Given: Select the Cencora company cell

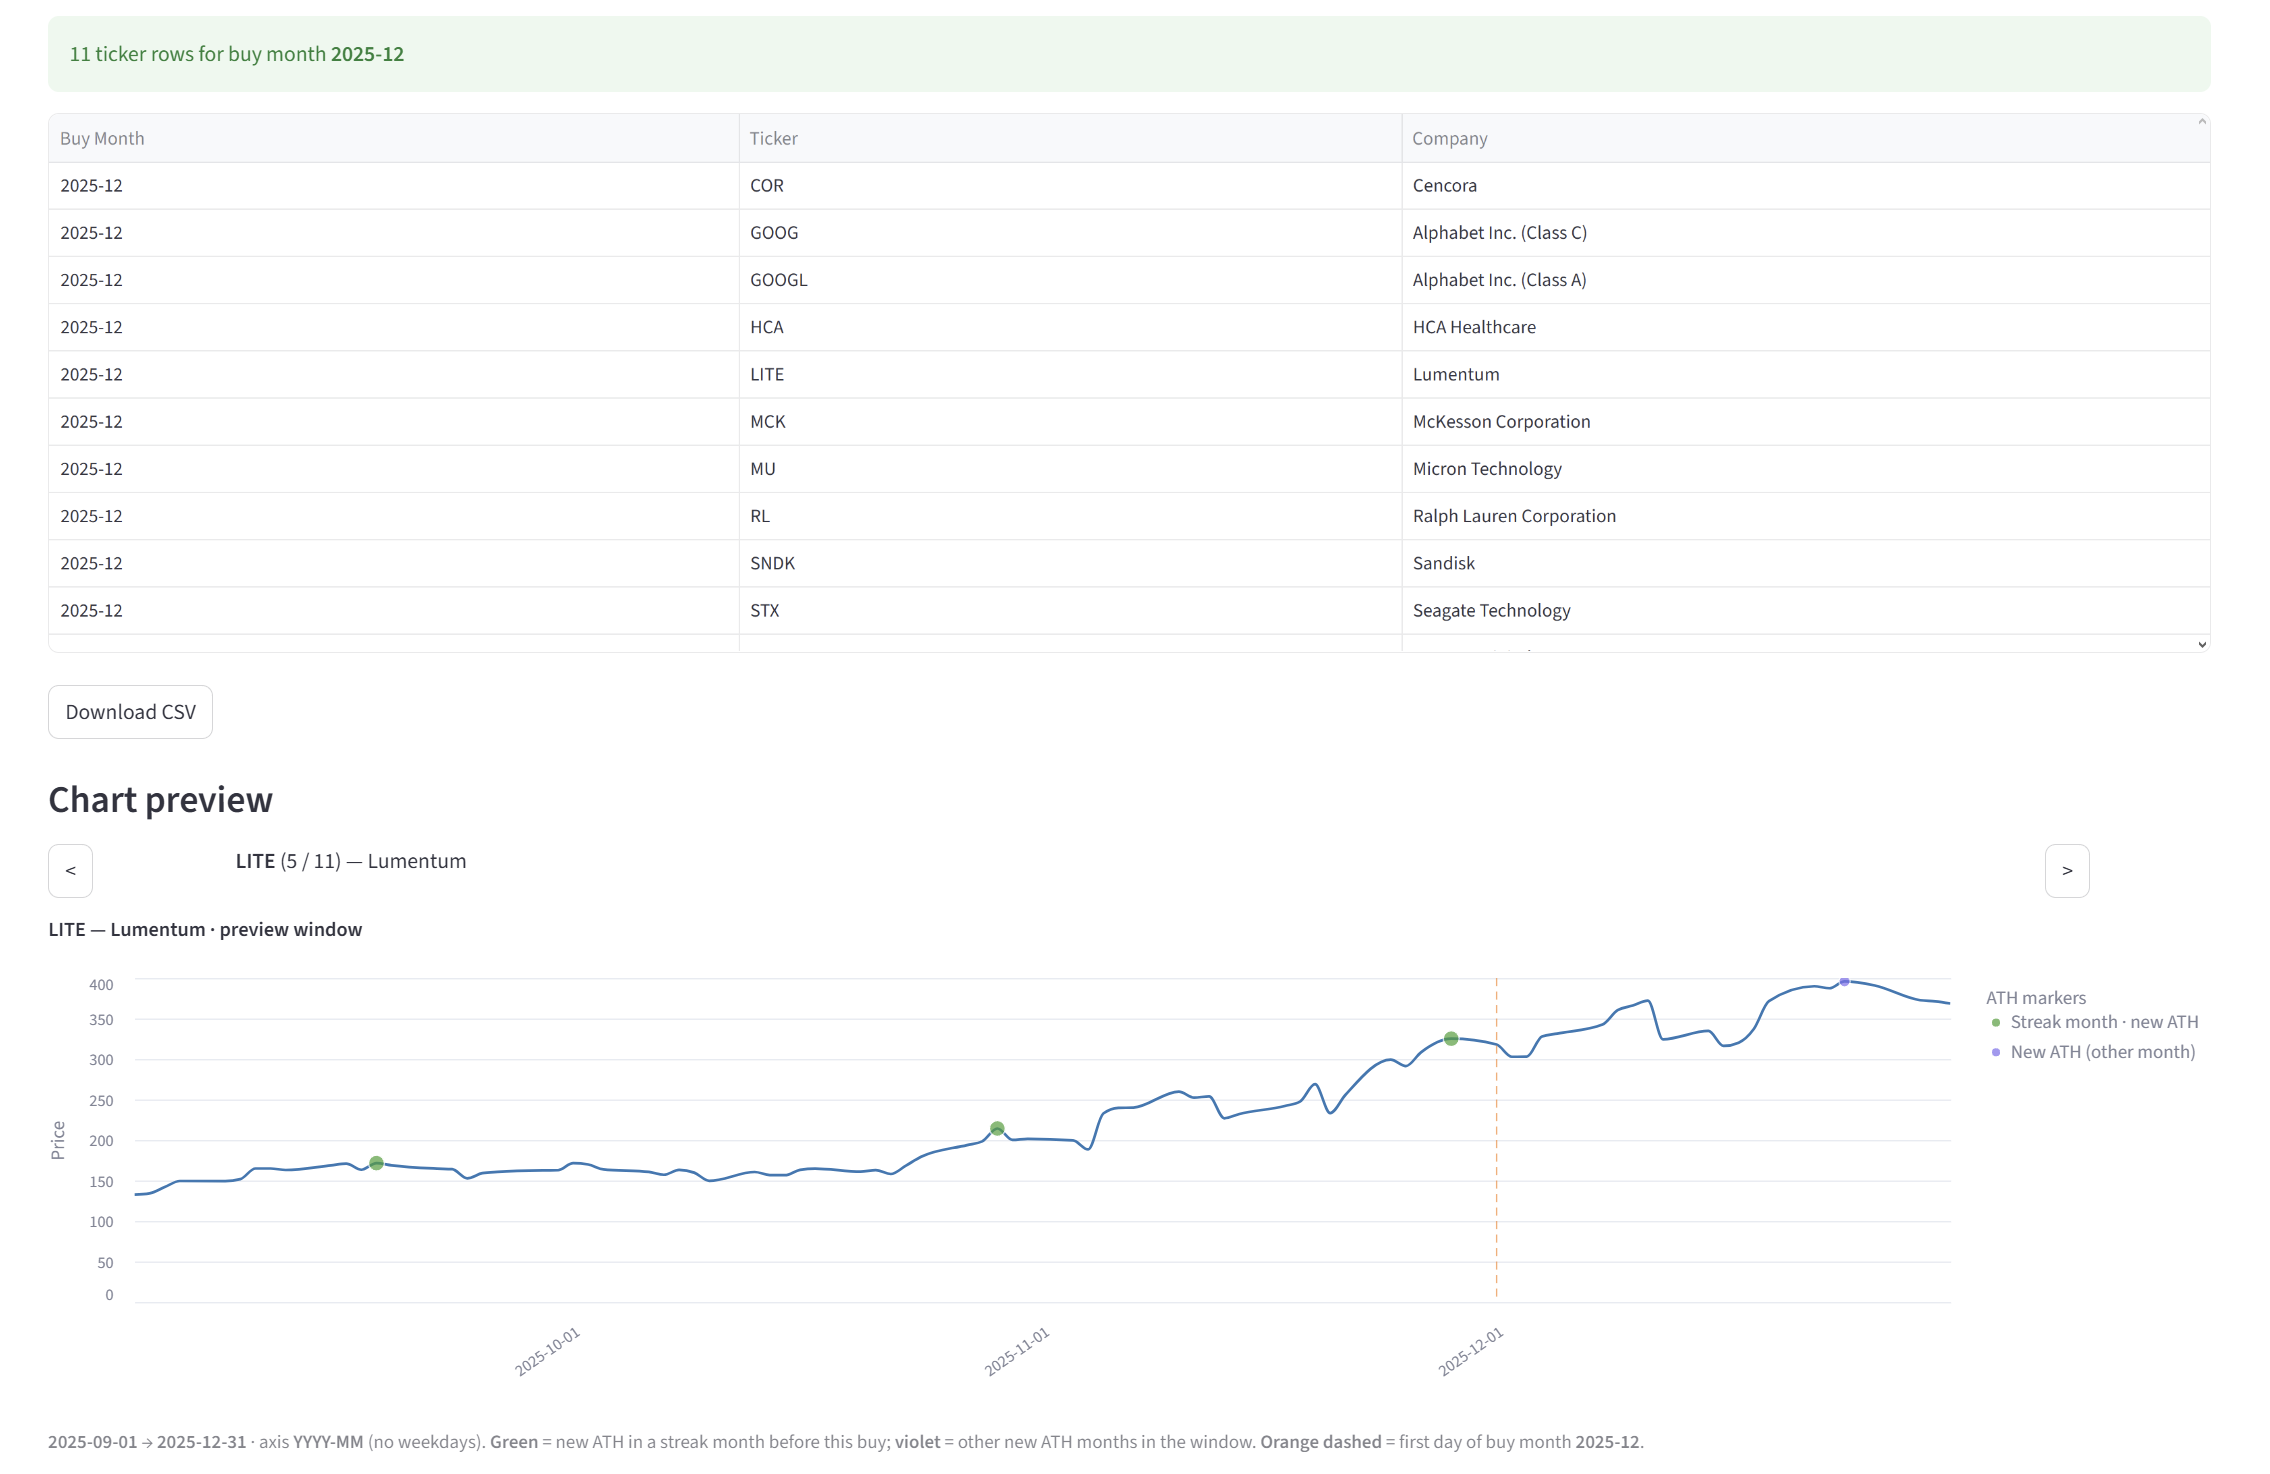Looking at the screenshot, I should point(1444,186).
